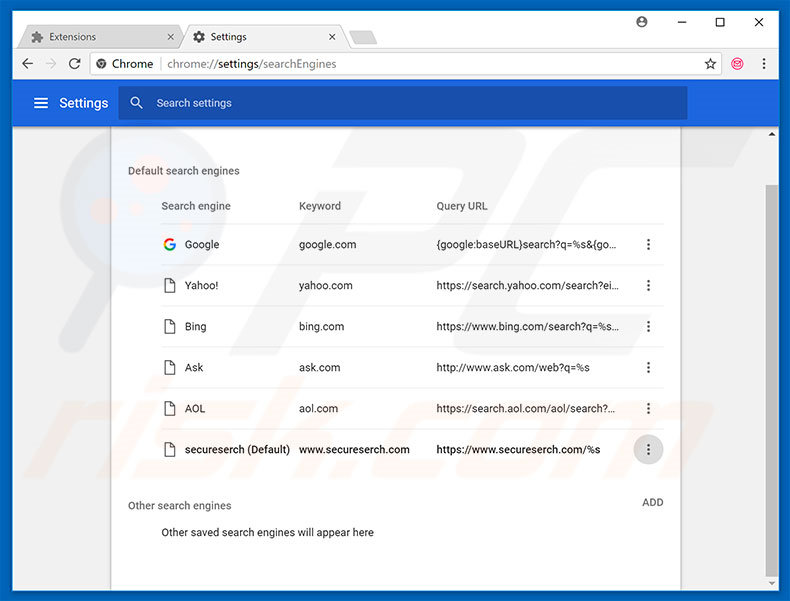Select the Ask search engine name
790x601 pixels.
(193, 367)
